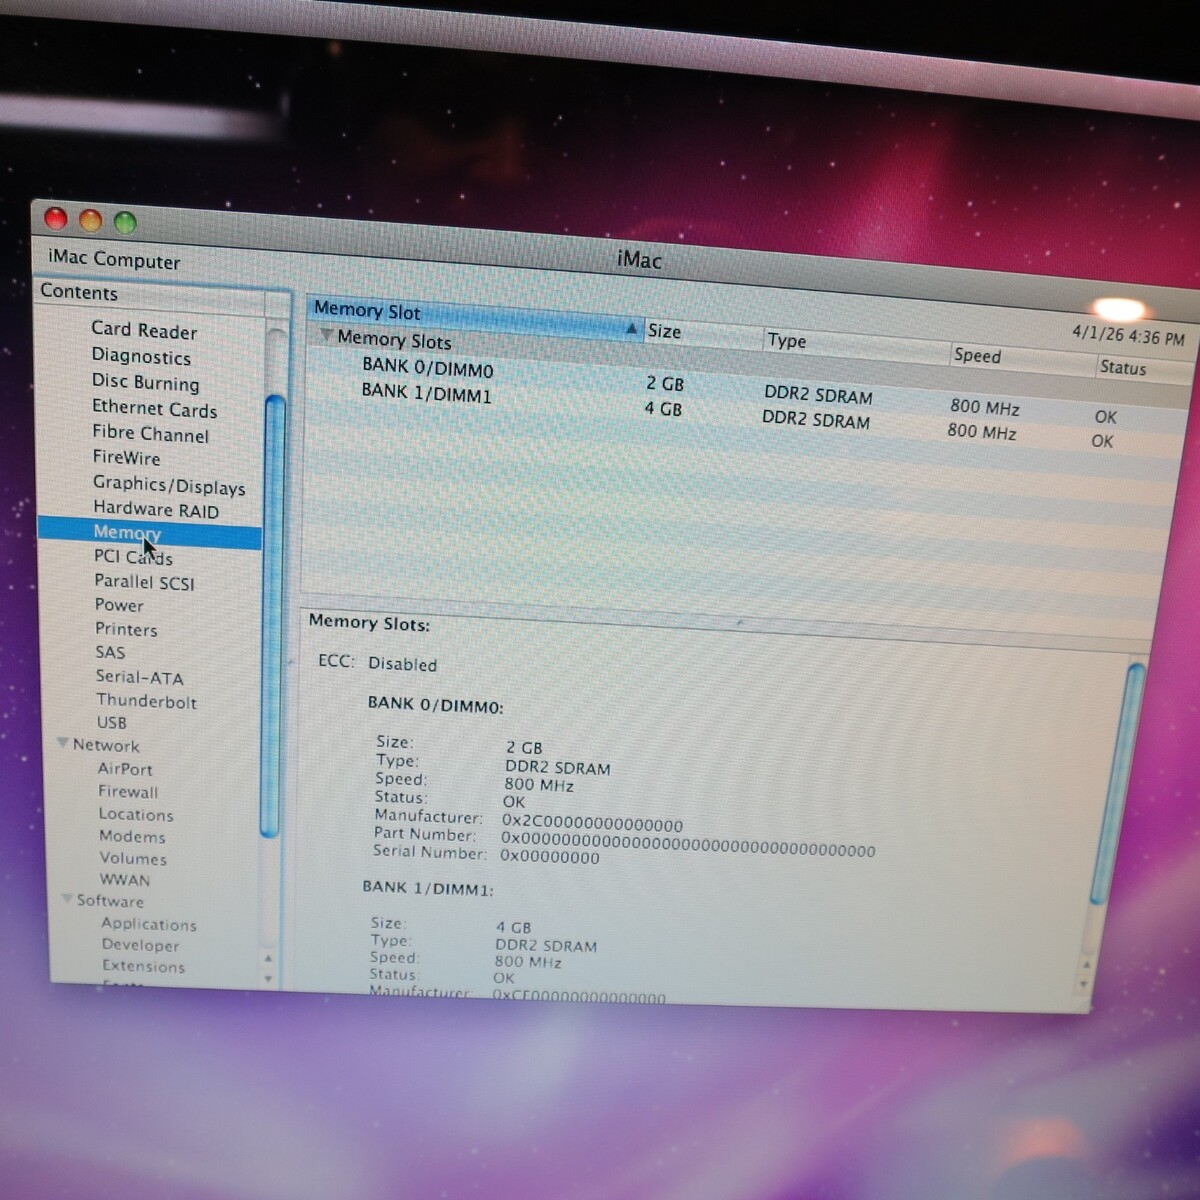Select Graphics/Displays in Contents list
Image resolution: width=1200 pixels, height=1200 pixels.
coord(168,485)
